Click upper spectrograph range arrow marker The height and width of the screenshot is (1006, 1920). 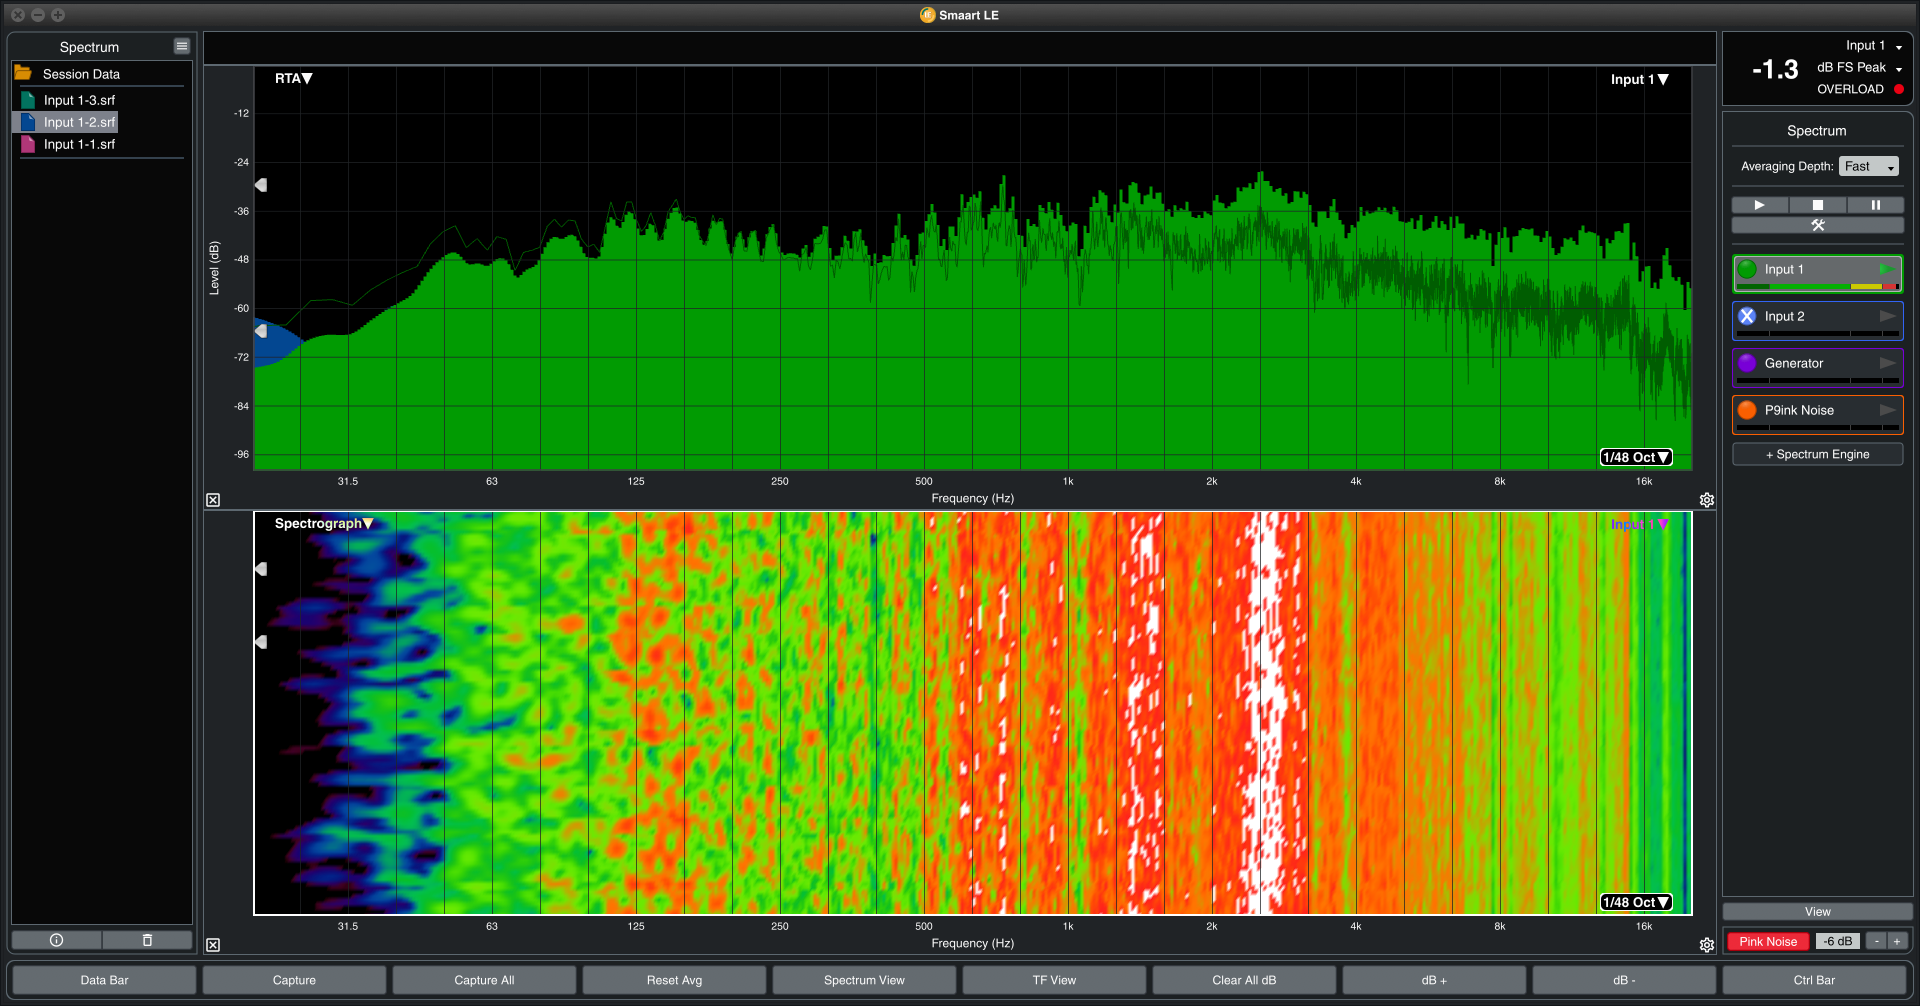(x=261, y=569)
